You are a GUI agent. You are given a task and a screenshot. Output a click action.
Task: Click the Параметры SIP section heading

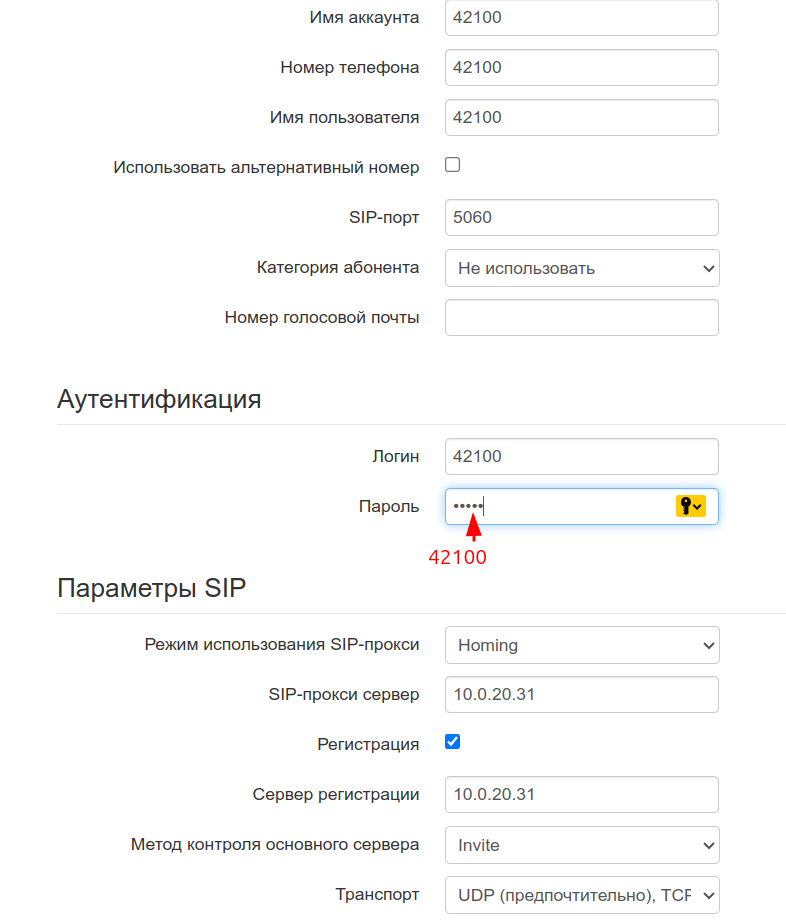151,589
